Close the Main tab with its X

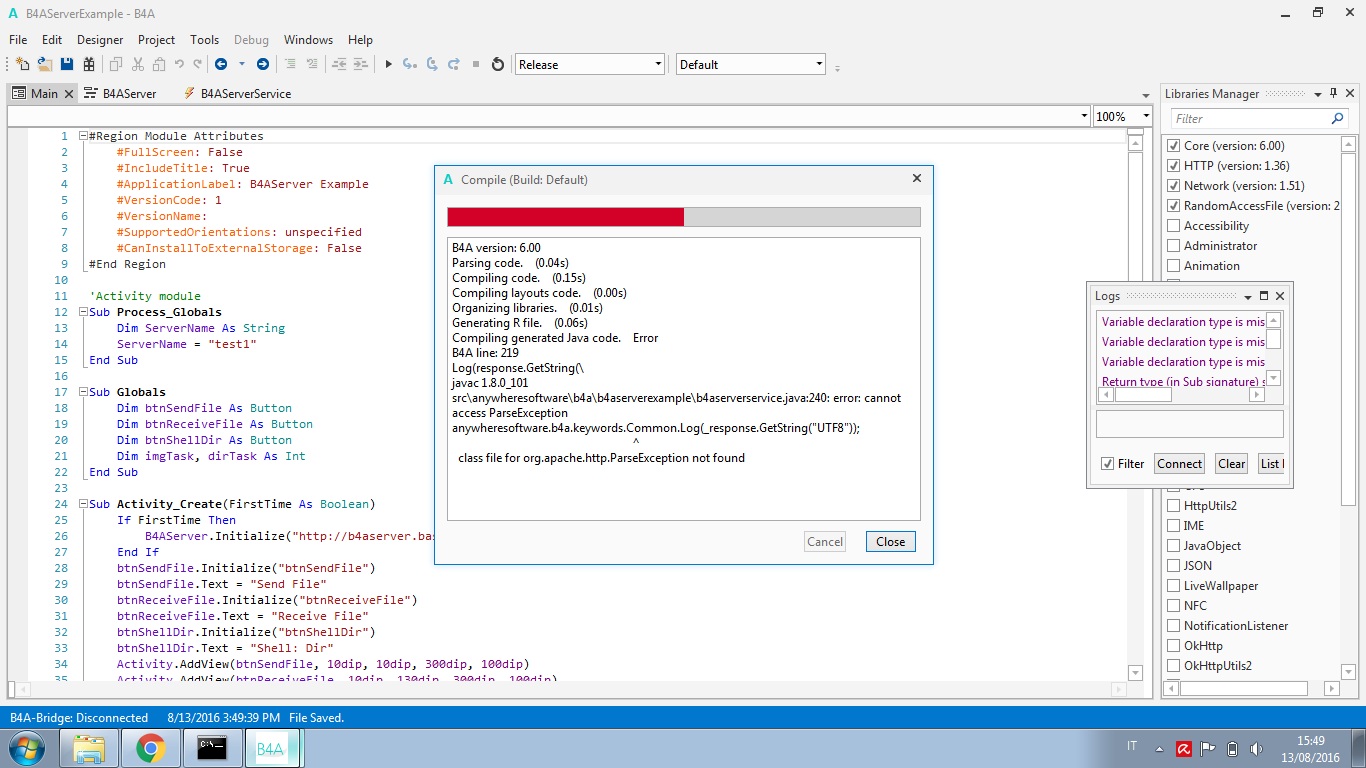(x=69, y=94)
